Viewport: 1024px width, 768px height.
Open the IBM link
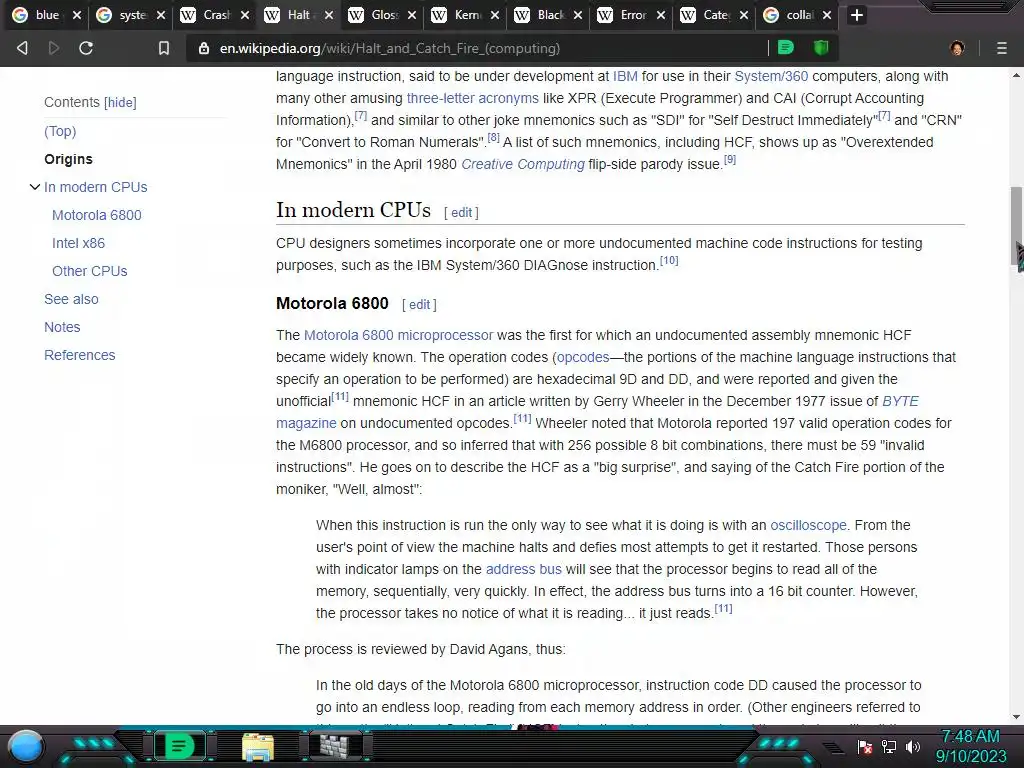pyautogui.click(x=625, y=76)
